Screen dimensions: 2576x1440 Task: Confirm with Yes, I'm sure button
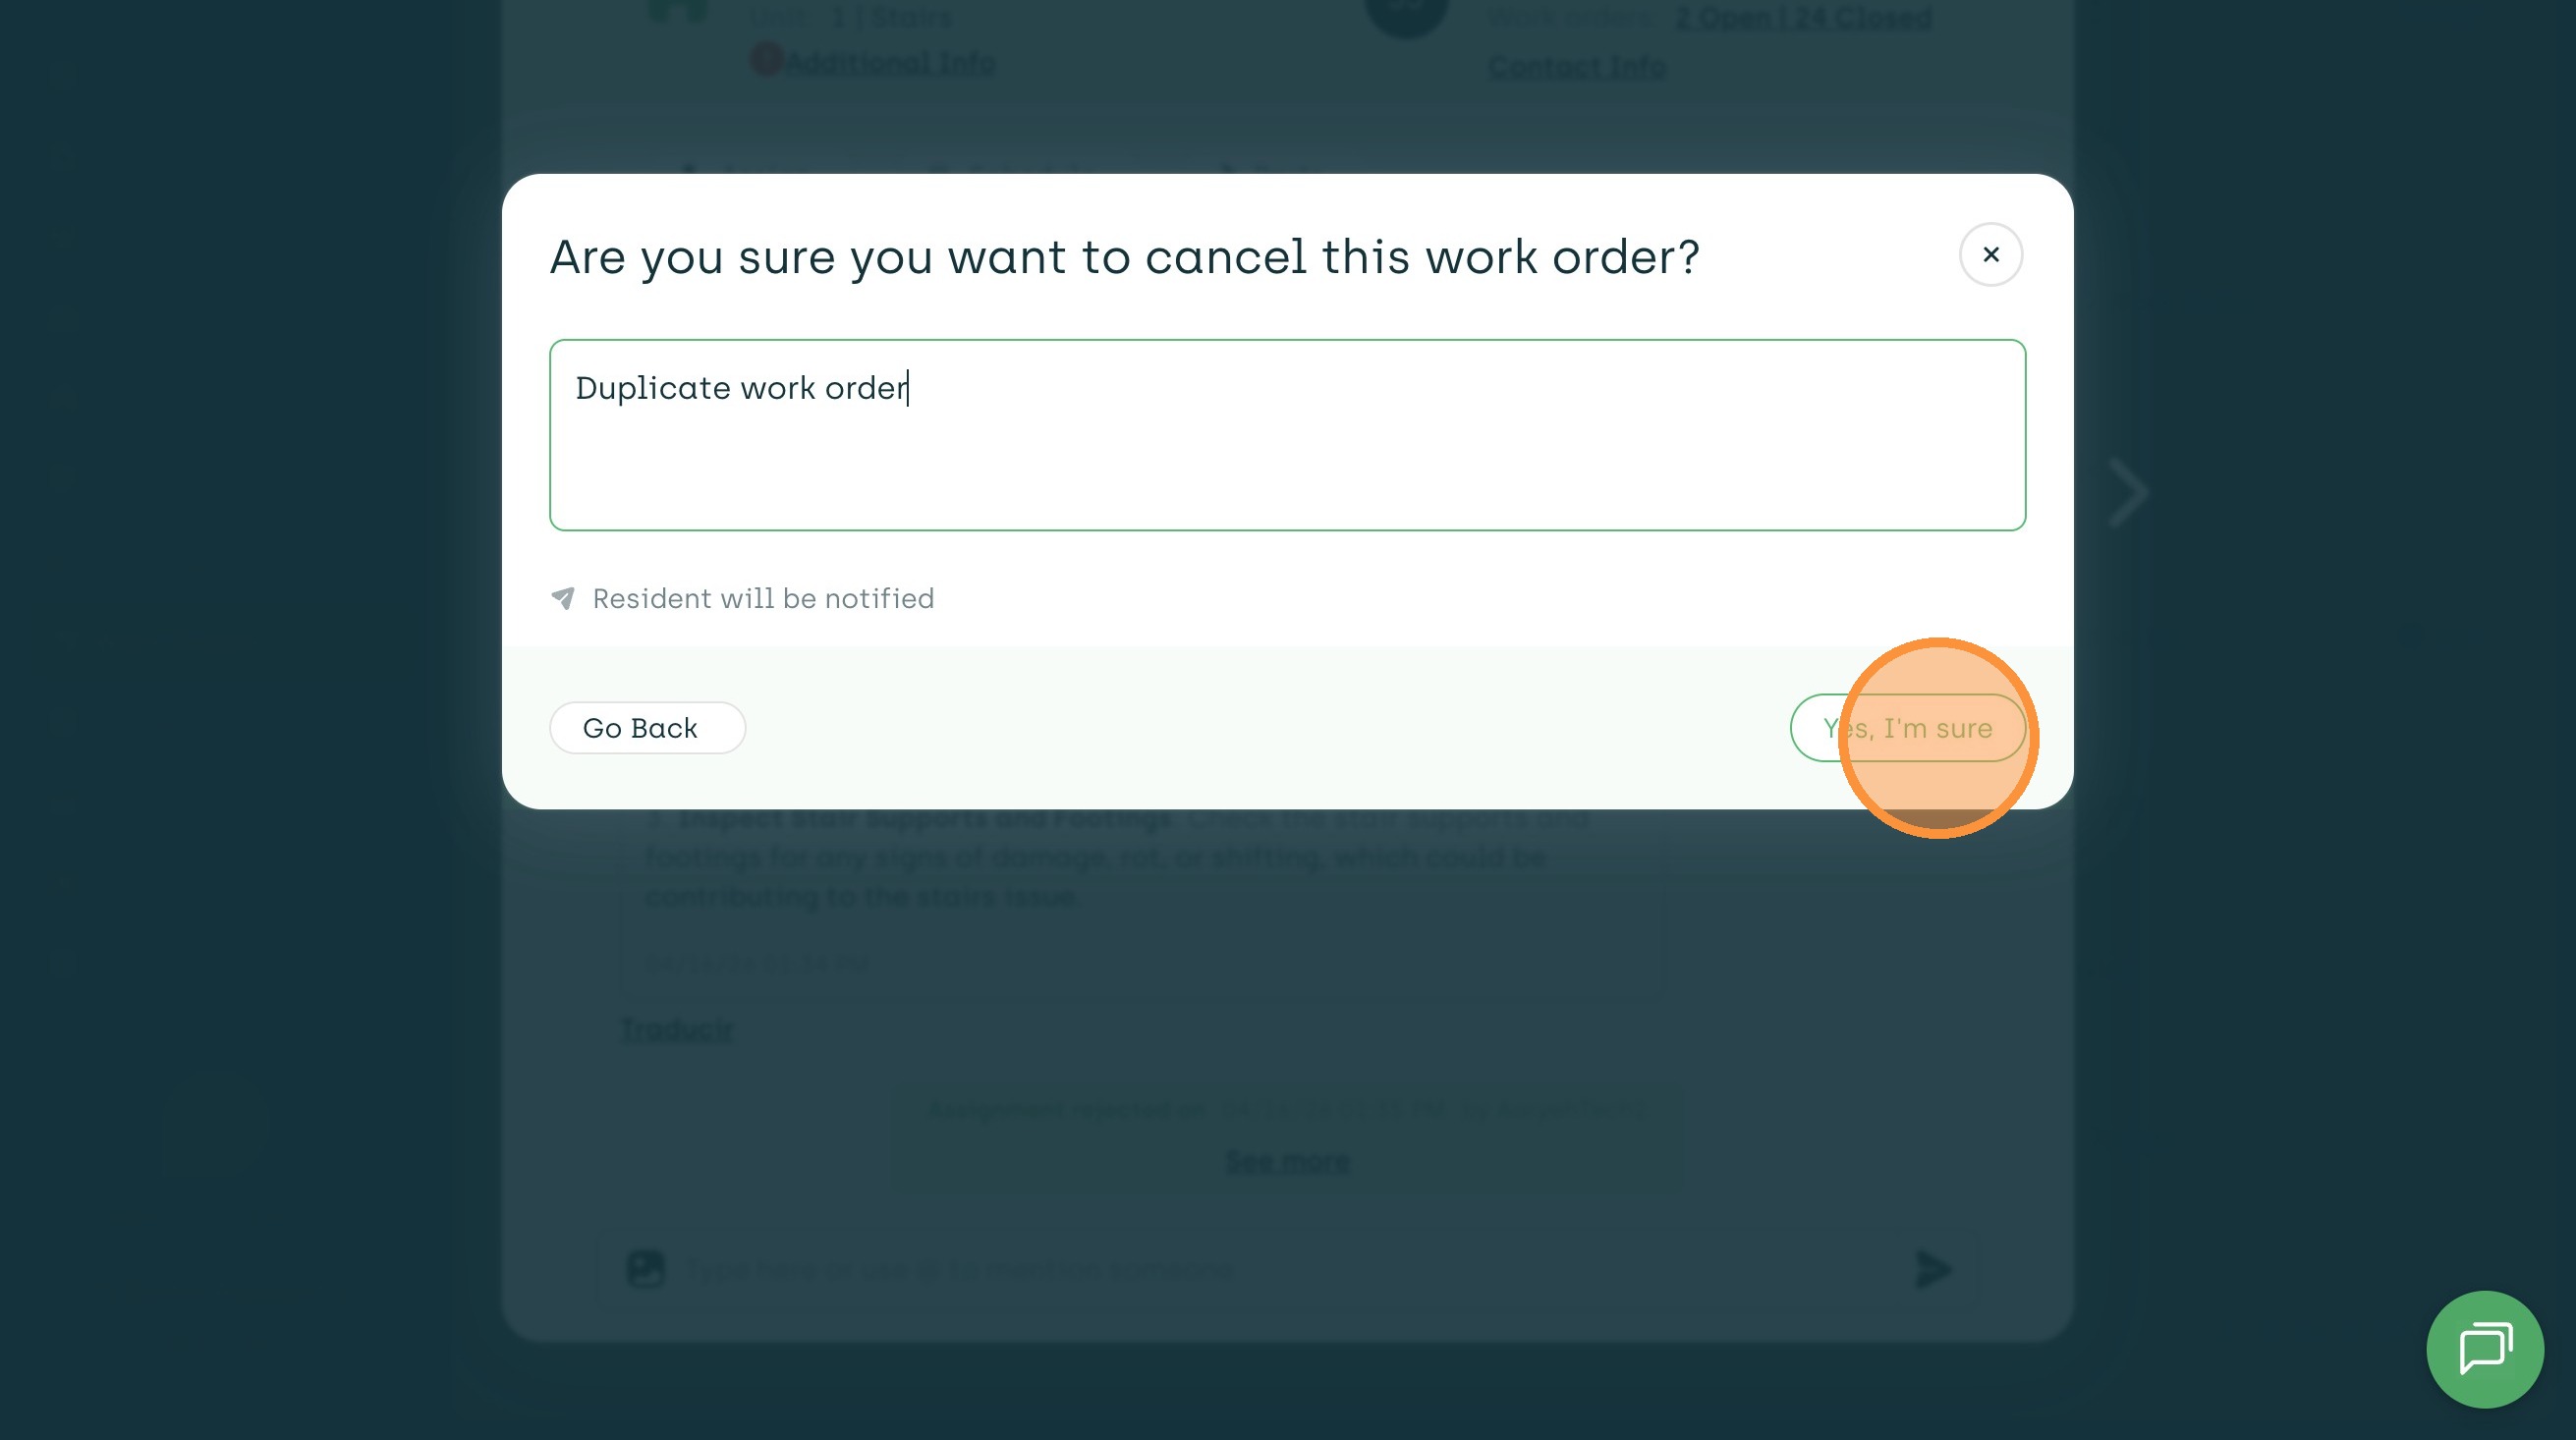(x=1907, y=728)
